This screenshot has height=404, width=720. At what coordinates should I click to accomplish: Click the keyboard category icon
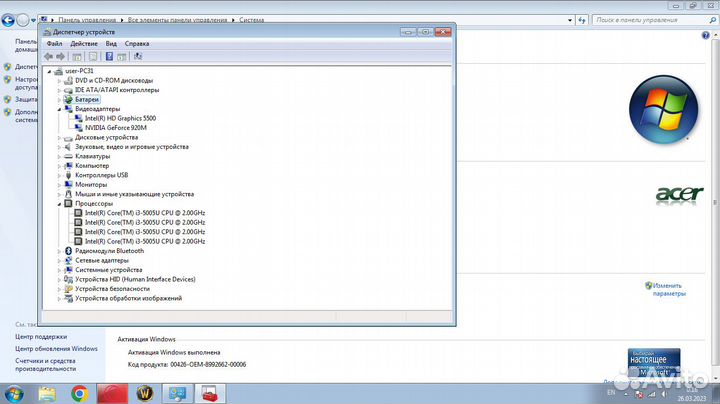click(x=68, y=157)
